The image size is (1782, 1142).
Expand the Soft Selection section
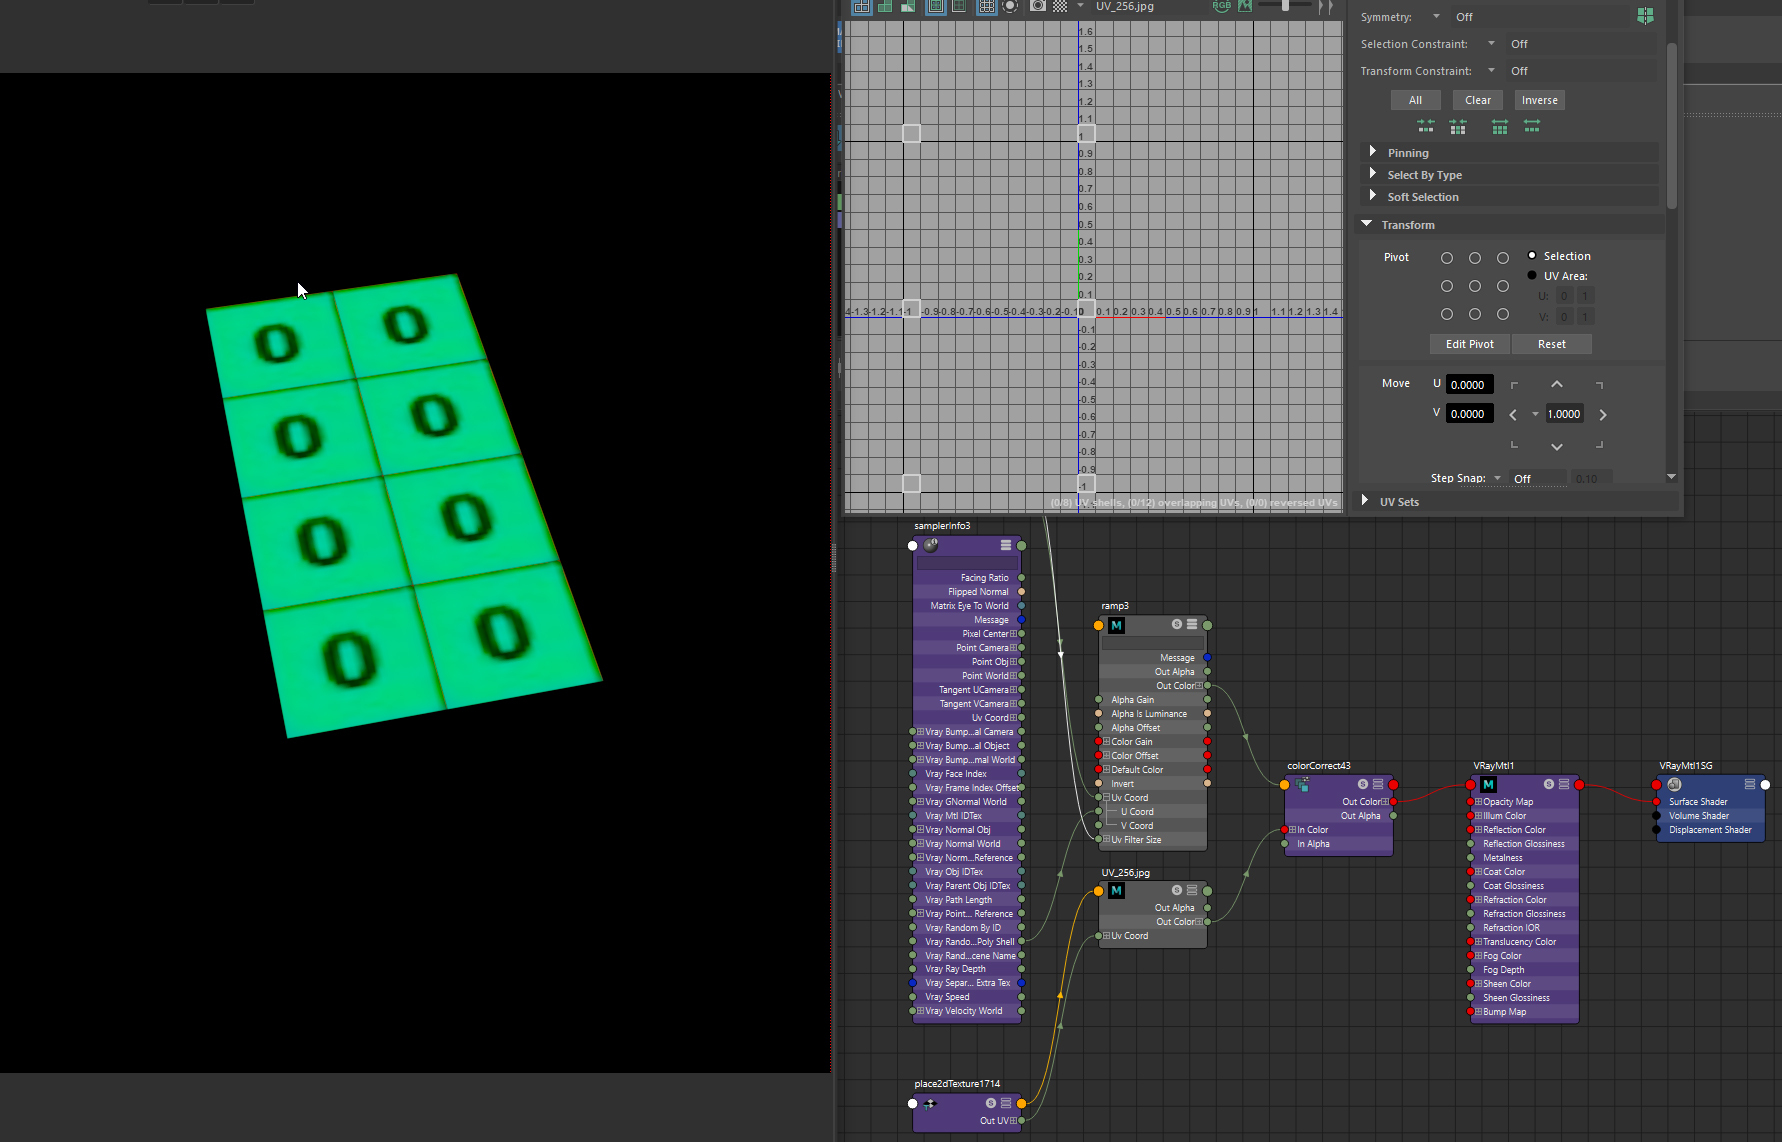pyautogui.click(x=1373, y=196)
